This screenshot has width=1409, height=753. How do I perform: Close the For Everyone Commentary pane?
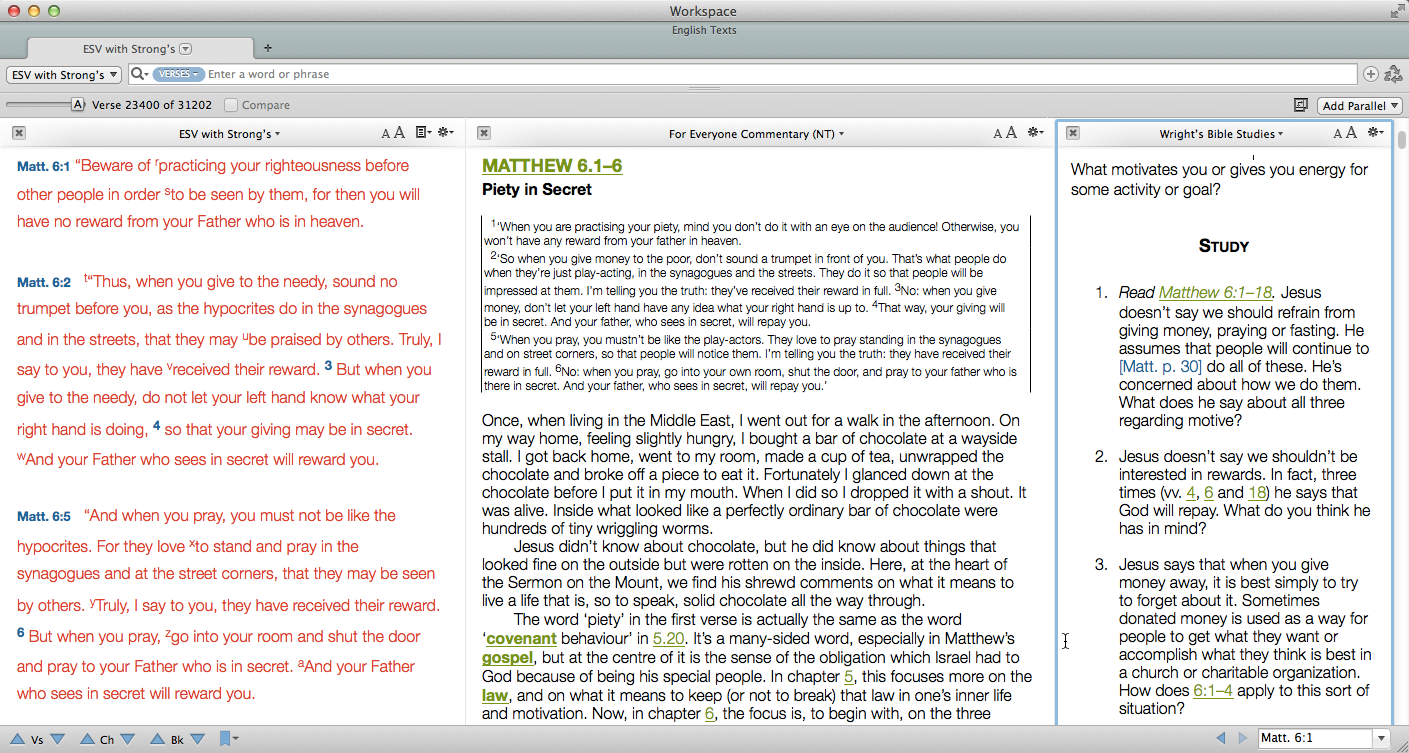pos(484,133)
